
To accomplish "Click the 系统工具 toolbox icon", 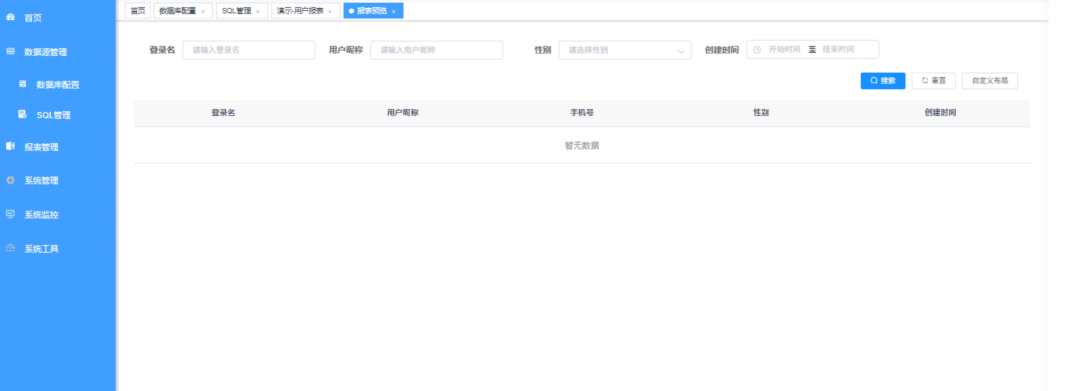I will 10,249.
